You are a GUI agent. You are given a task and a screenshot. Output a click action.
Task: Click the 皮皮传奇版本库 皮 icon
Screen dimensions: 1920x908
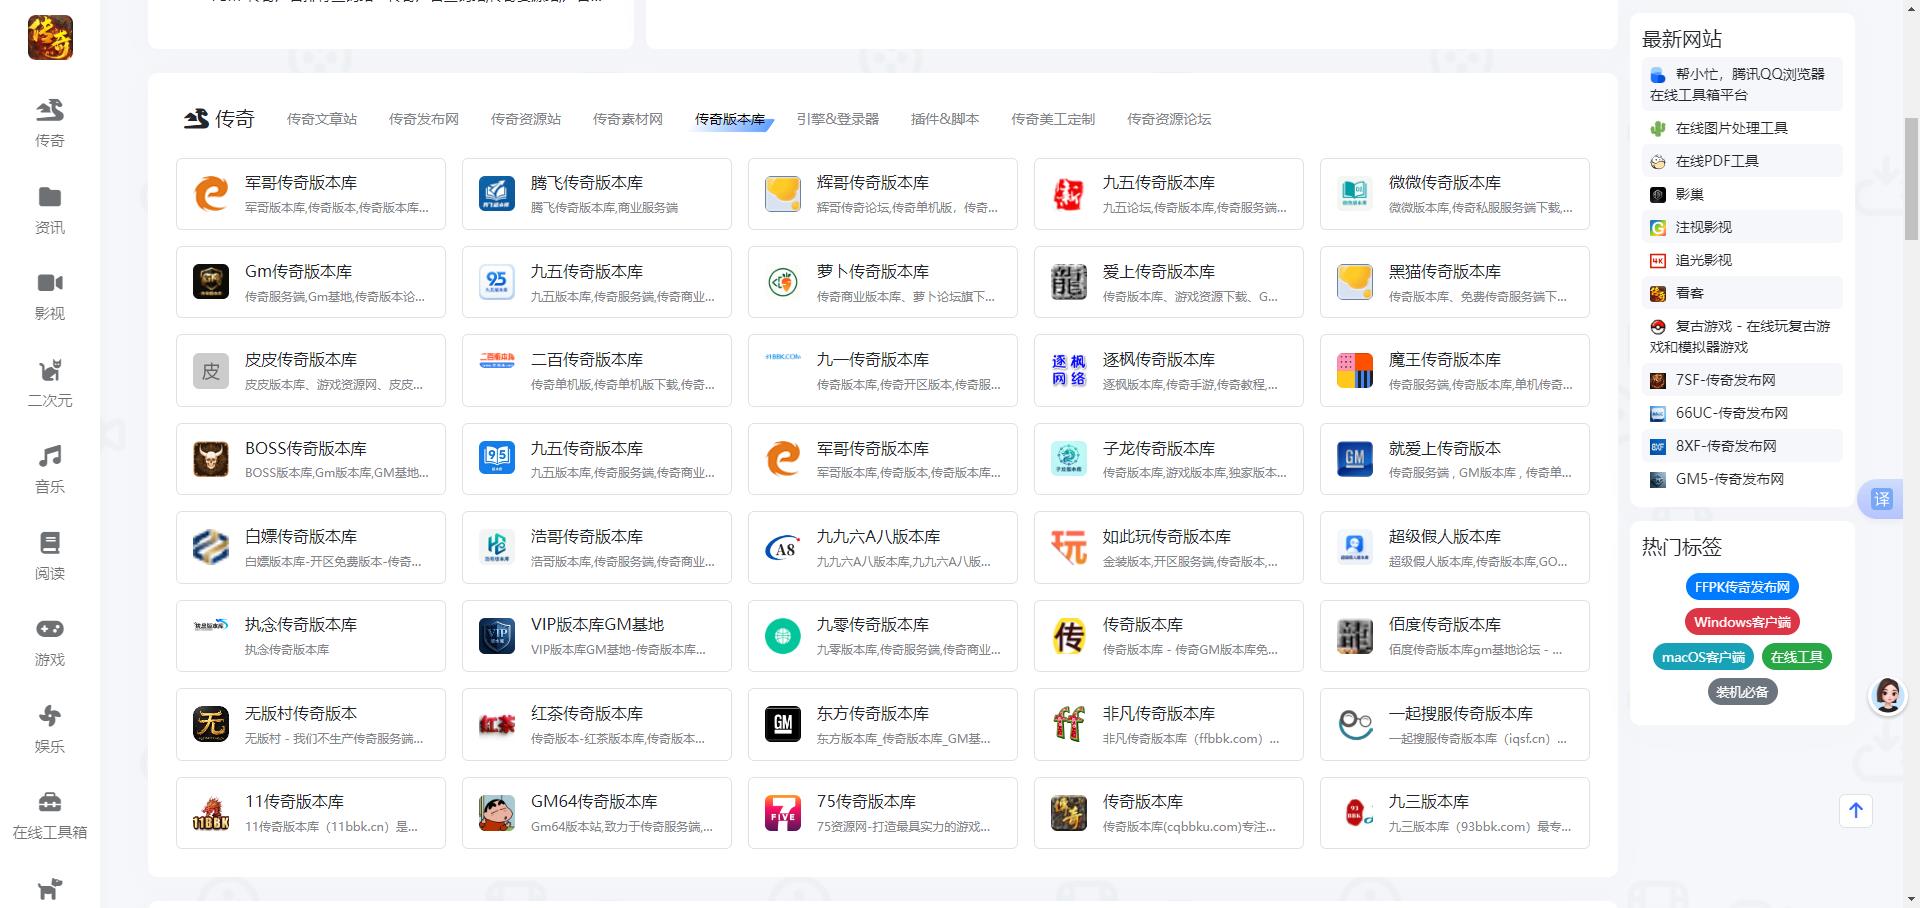(x=211, y=370)
